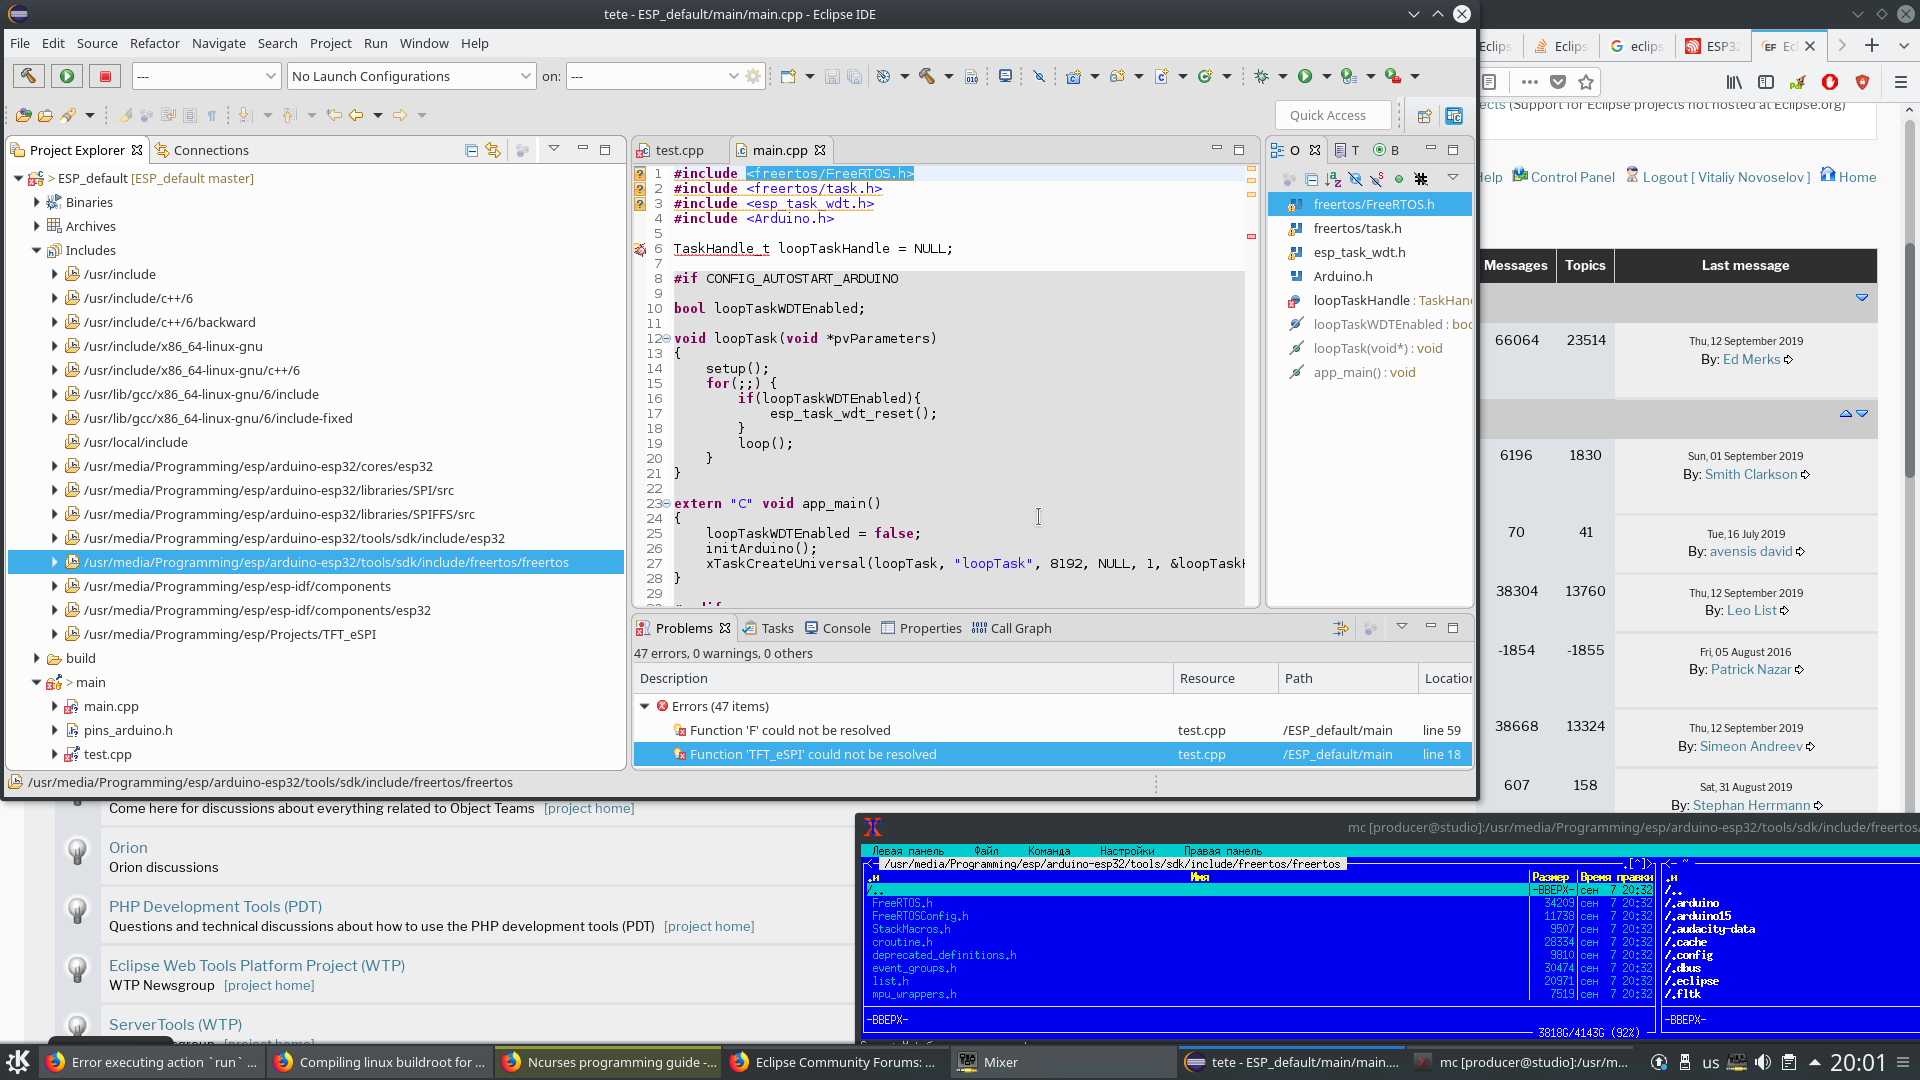Toggle Hide Non-Public Members in Outline
Image resolution: width=1920 pixels, height=1080 pixels.
pyautogui.click(x=1399, y=179)
